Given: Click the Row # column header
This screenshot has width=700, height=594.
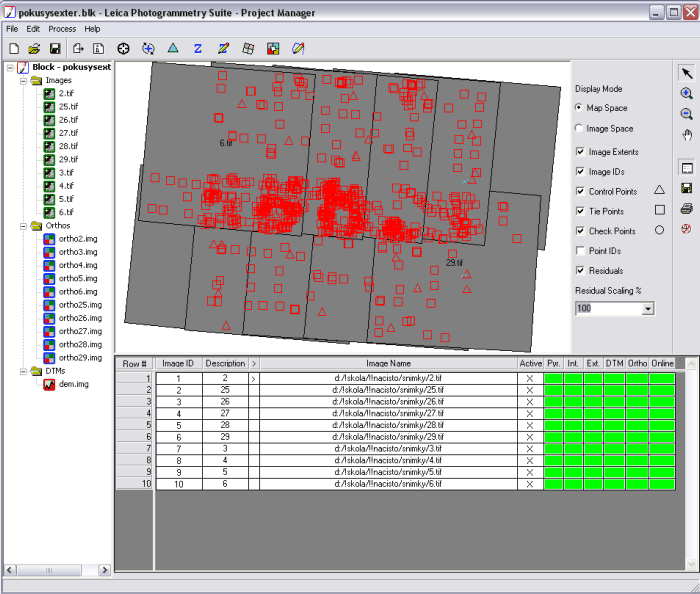Looking at the screenshot, I should [134, 364].
